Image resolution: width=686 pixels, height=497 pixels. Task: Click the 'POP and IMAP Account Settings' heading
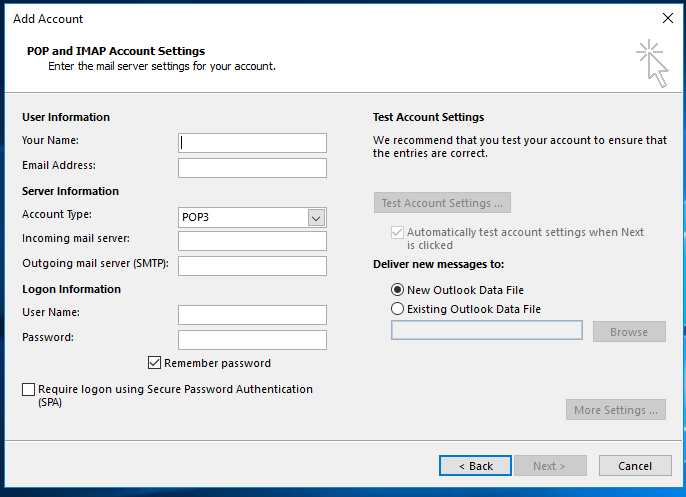pos(116,51)
